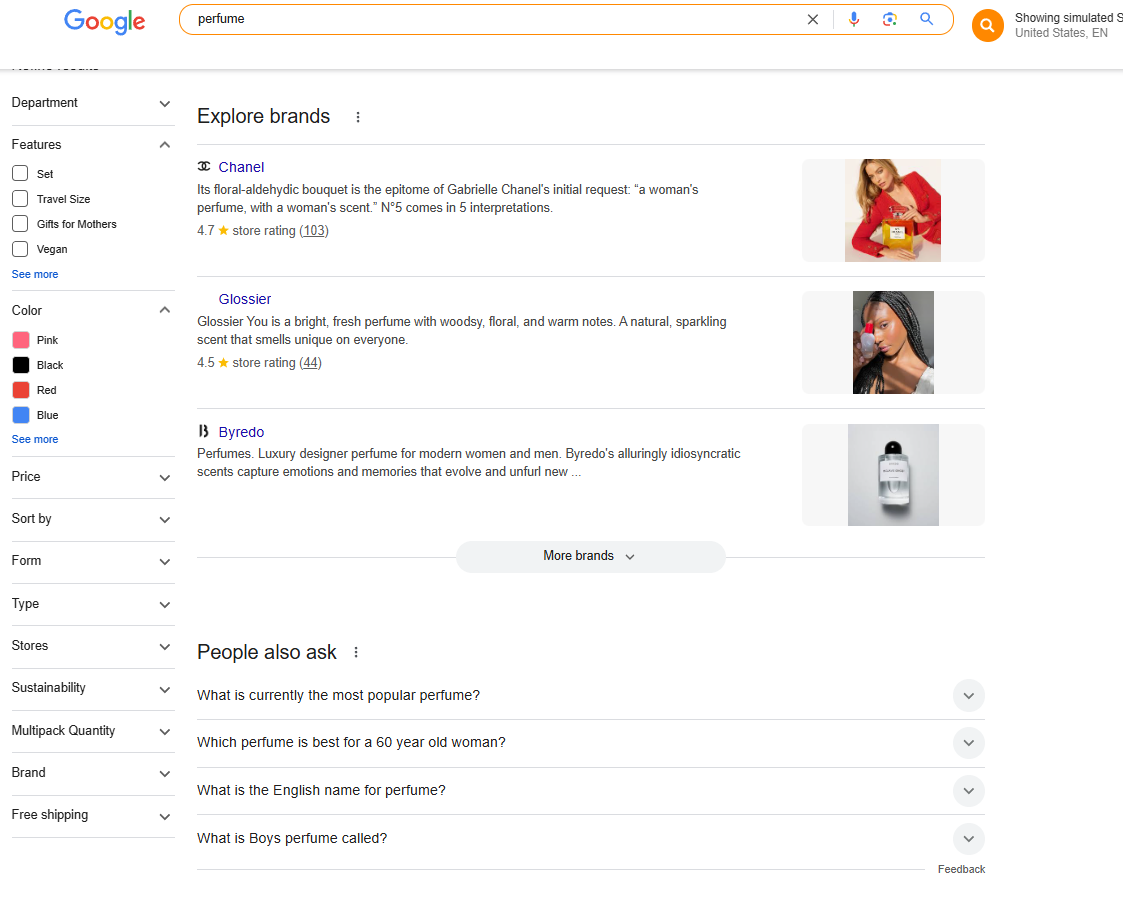Screen dimensions: 1123x914
Task: Click the Glossier model photo thumbnail
Action: pyautogui.click(x=893, y=342)
